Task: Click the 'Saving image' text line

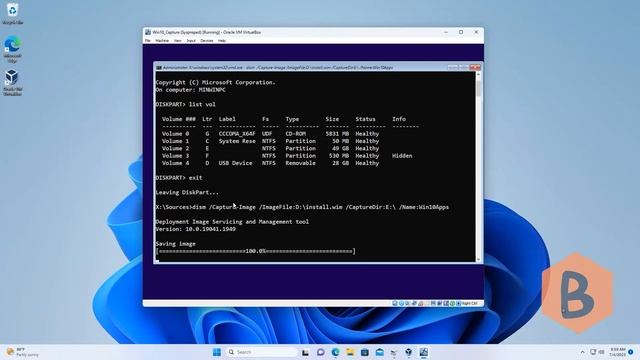Action: pos(176,244)
